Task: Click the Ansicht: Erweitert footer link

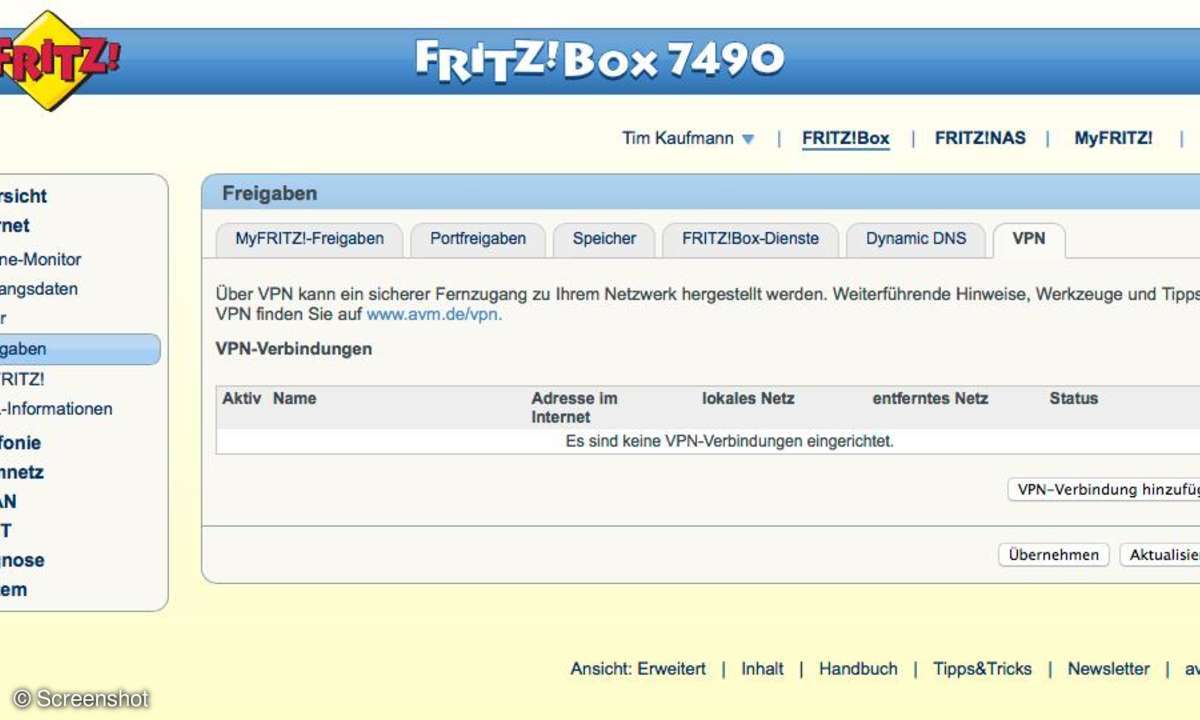Action: (638, 669)
